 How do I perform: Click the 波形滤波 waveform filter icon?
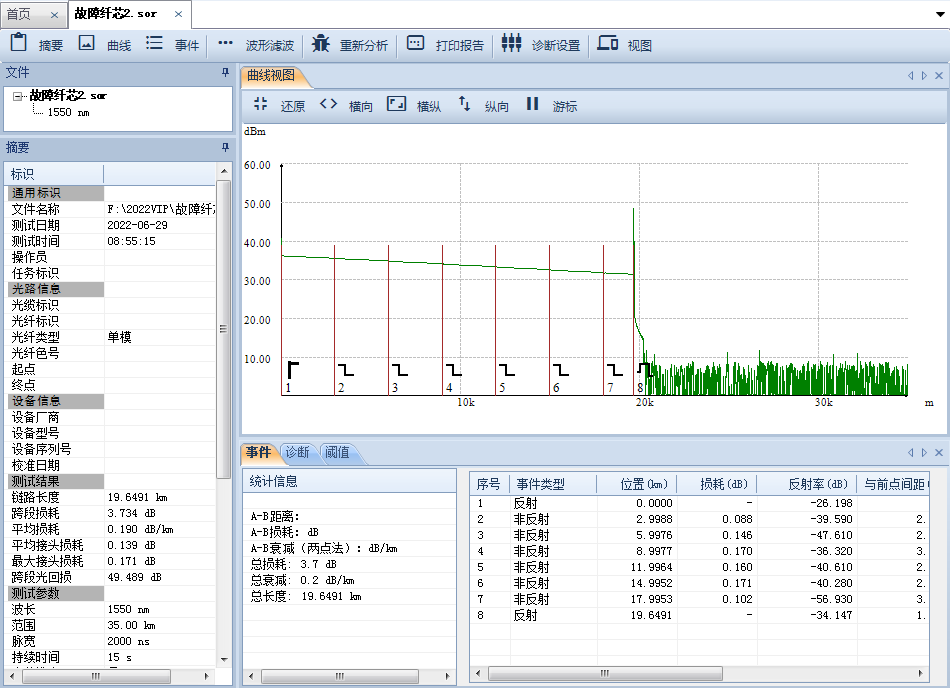[225, 44]
